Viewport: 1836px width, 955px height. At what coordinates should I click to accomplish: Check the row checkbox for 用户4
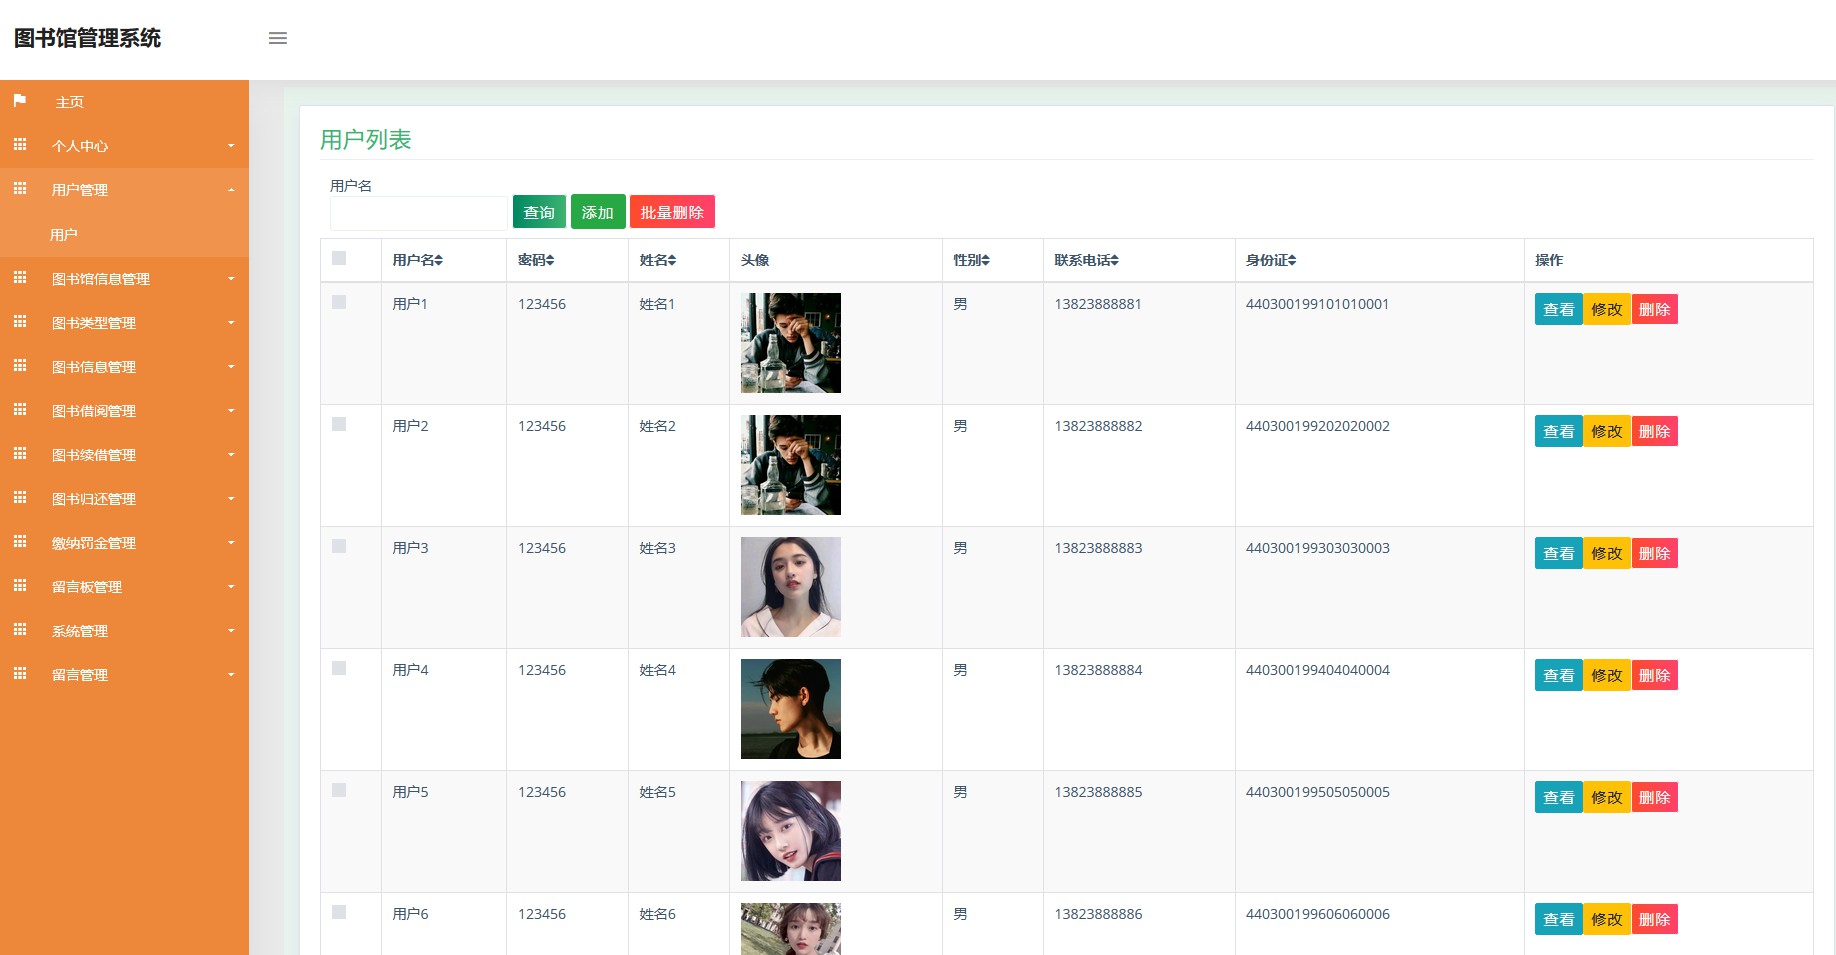click(339, 668)
